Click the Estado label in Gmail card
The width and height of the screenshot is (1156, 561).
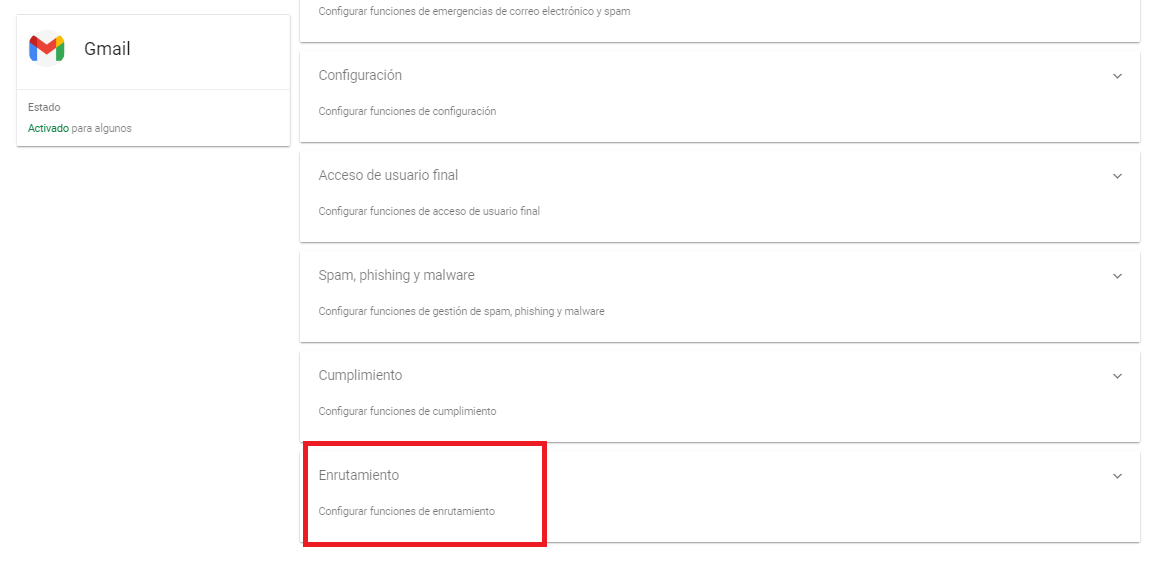[x=44, y=108]
